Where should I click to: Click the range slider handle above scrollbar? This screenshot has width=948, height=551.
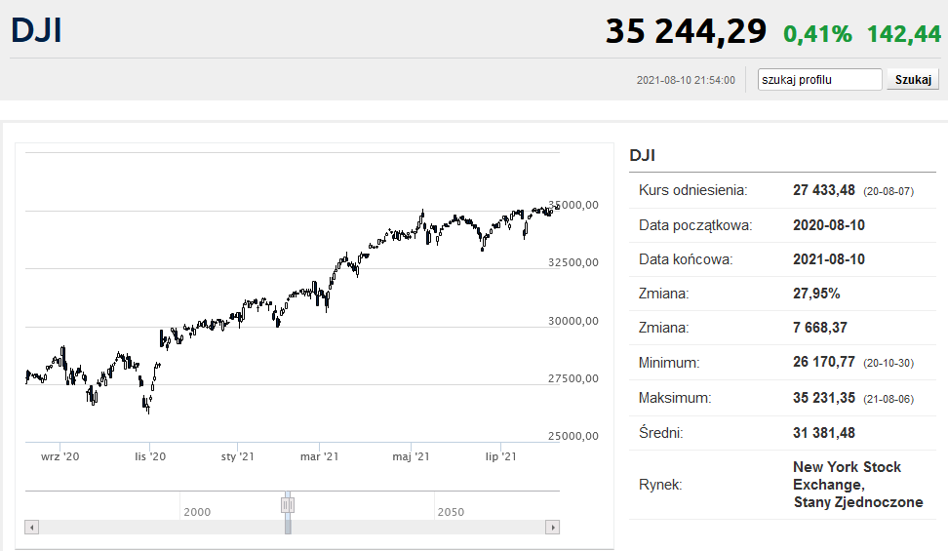(x=288, y=504)
